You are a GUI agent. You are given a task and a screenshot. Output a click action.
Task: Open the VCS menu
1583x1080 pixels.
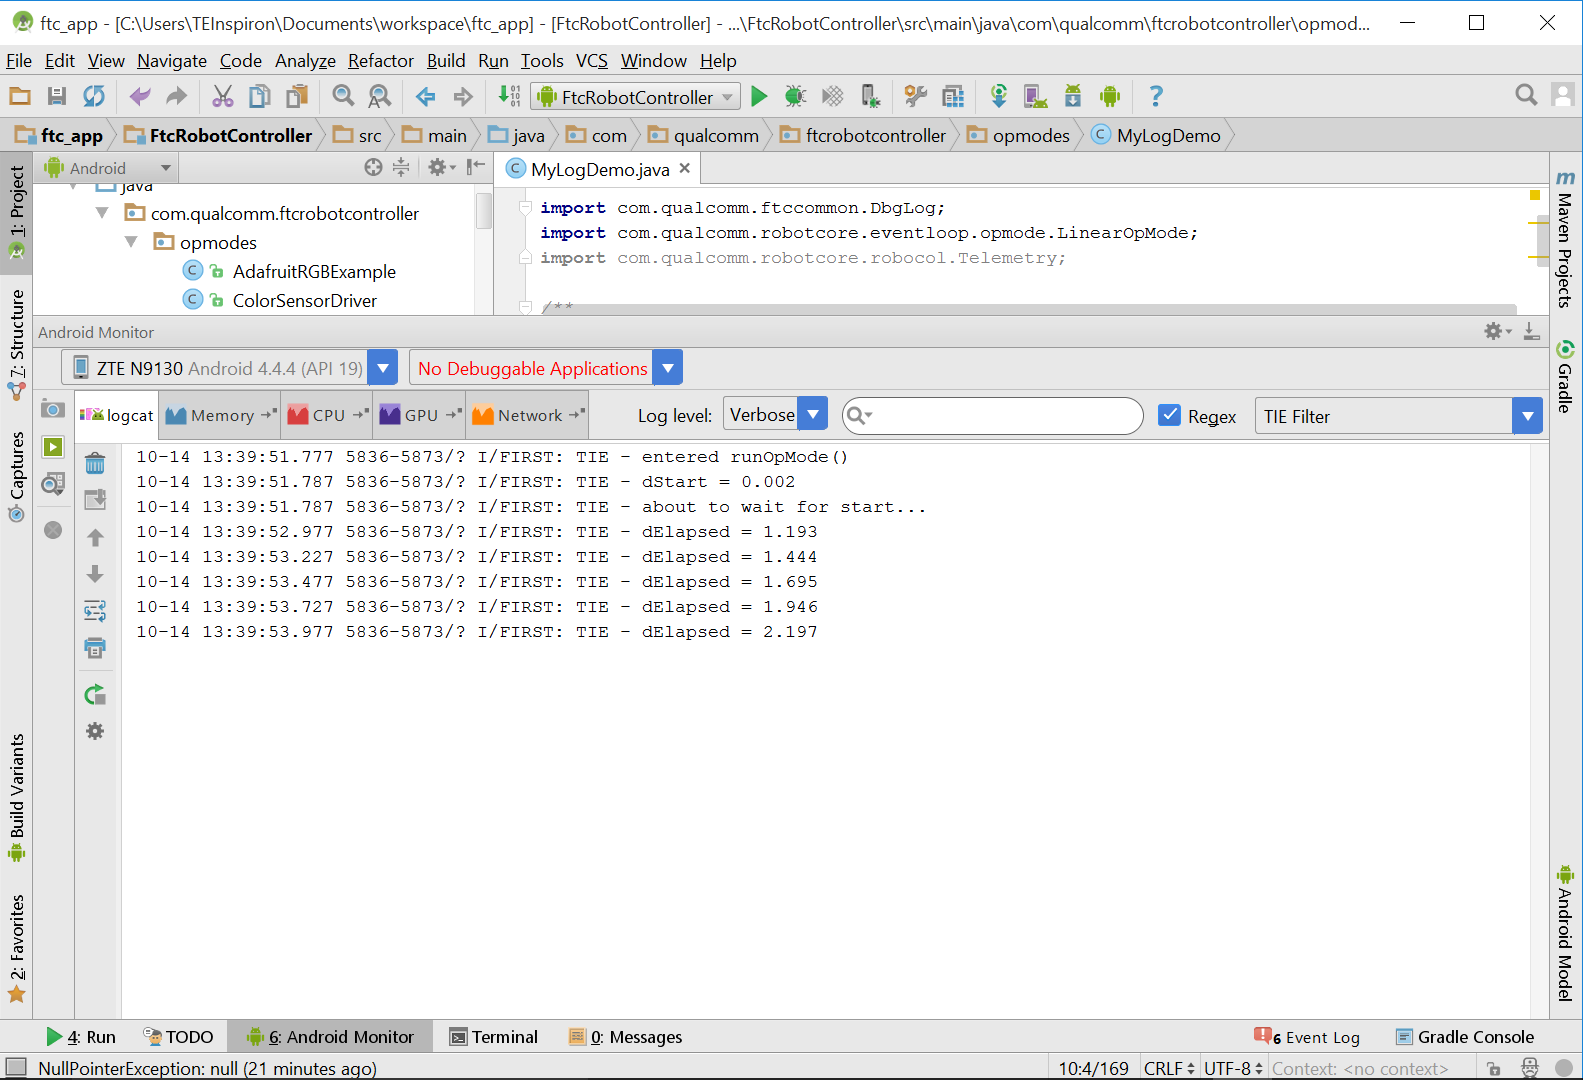pyautogui.click(x=591, y=61)
